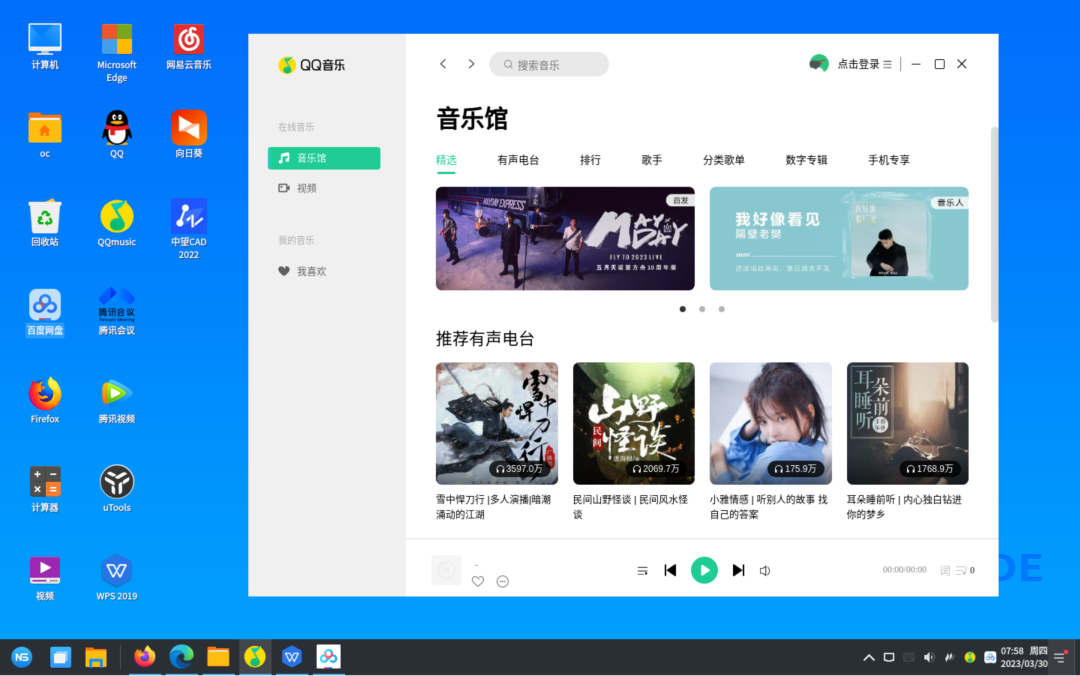
Task: Click the uTools desktop icon
Action: coord(116,489)
